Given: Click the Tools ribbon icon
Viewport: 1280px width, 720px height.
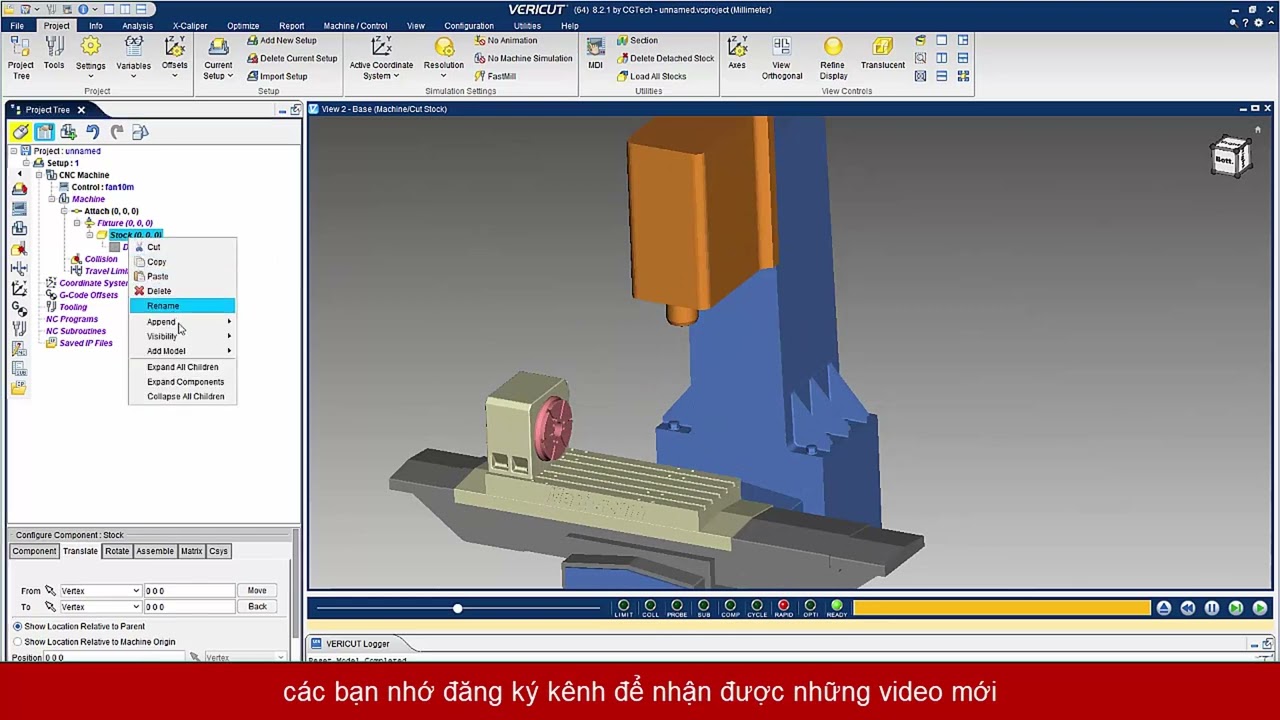Looking at the screenshot, I should click(x=54, y=54).
